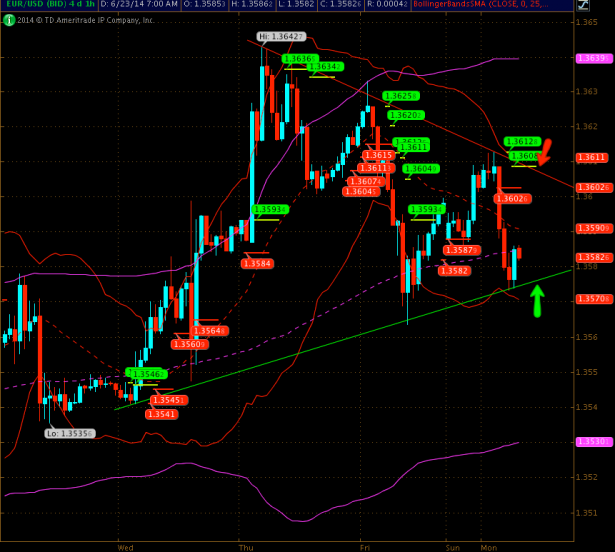Select the Hi: 1.3642 price bubble

click(x=277, y=37)
